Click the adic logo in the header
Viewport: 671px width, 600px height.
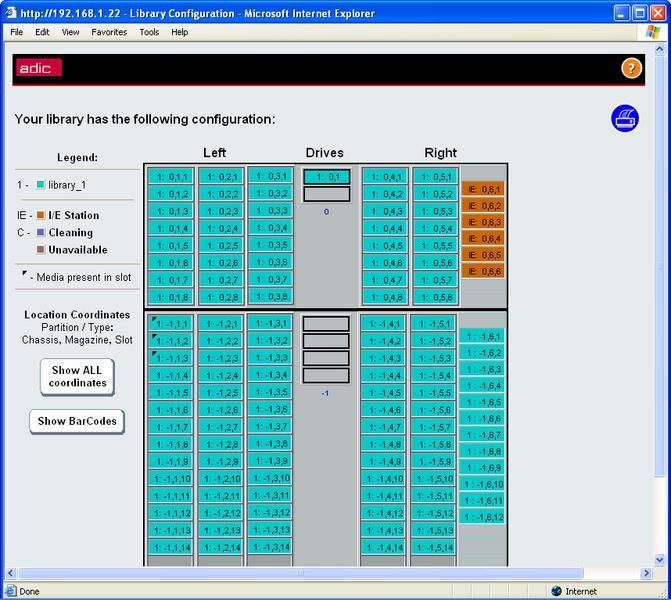tap(39, 68)
